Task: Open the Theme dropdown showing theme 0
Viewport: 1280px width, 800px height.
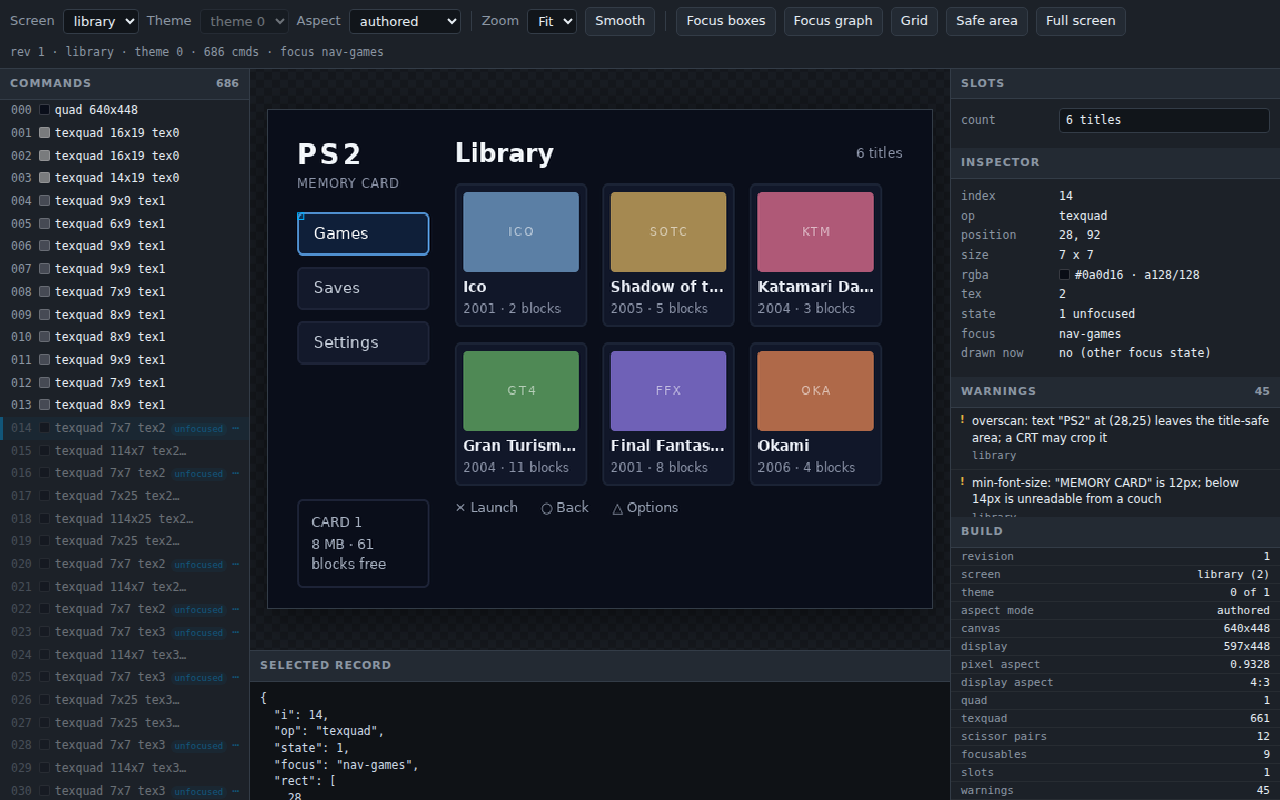Action: click(x=244, y=21)
